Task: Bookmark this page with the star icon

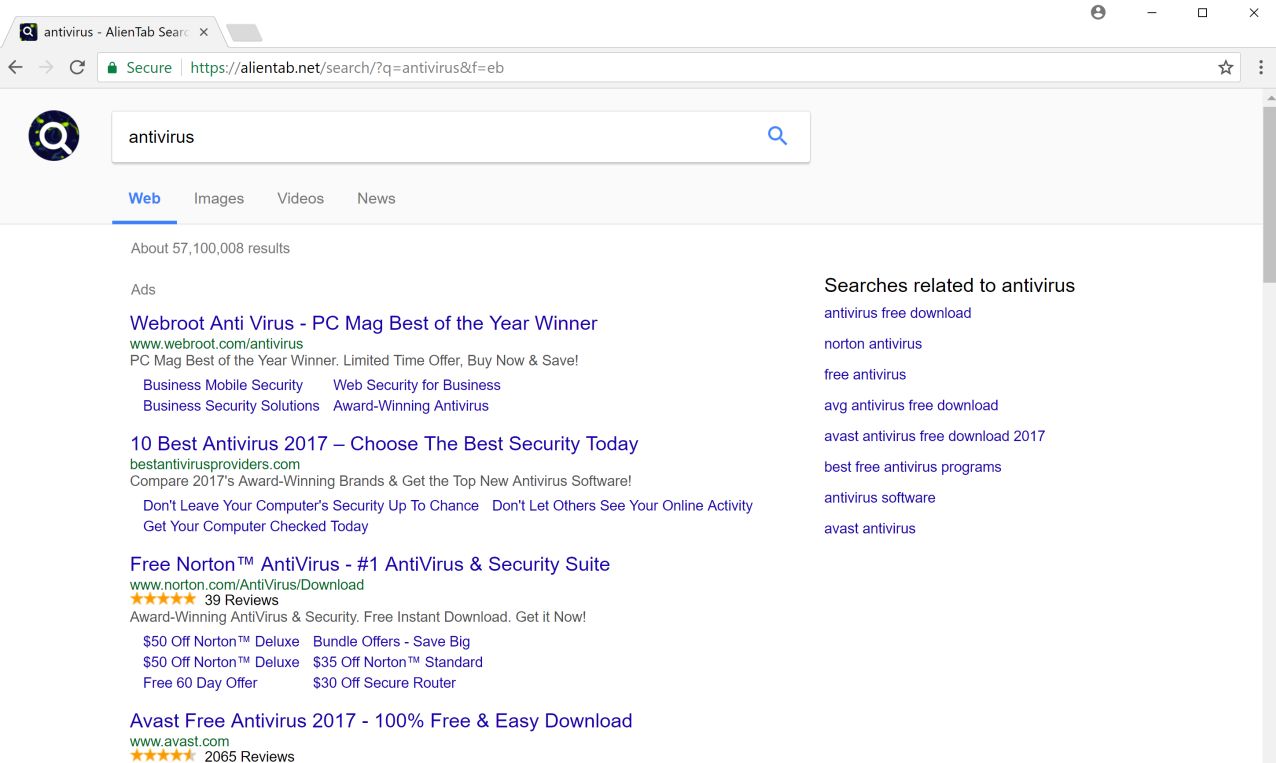Action: [1225, 67]
